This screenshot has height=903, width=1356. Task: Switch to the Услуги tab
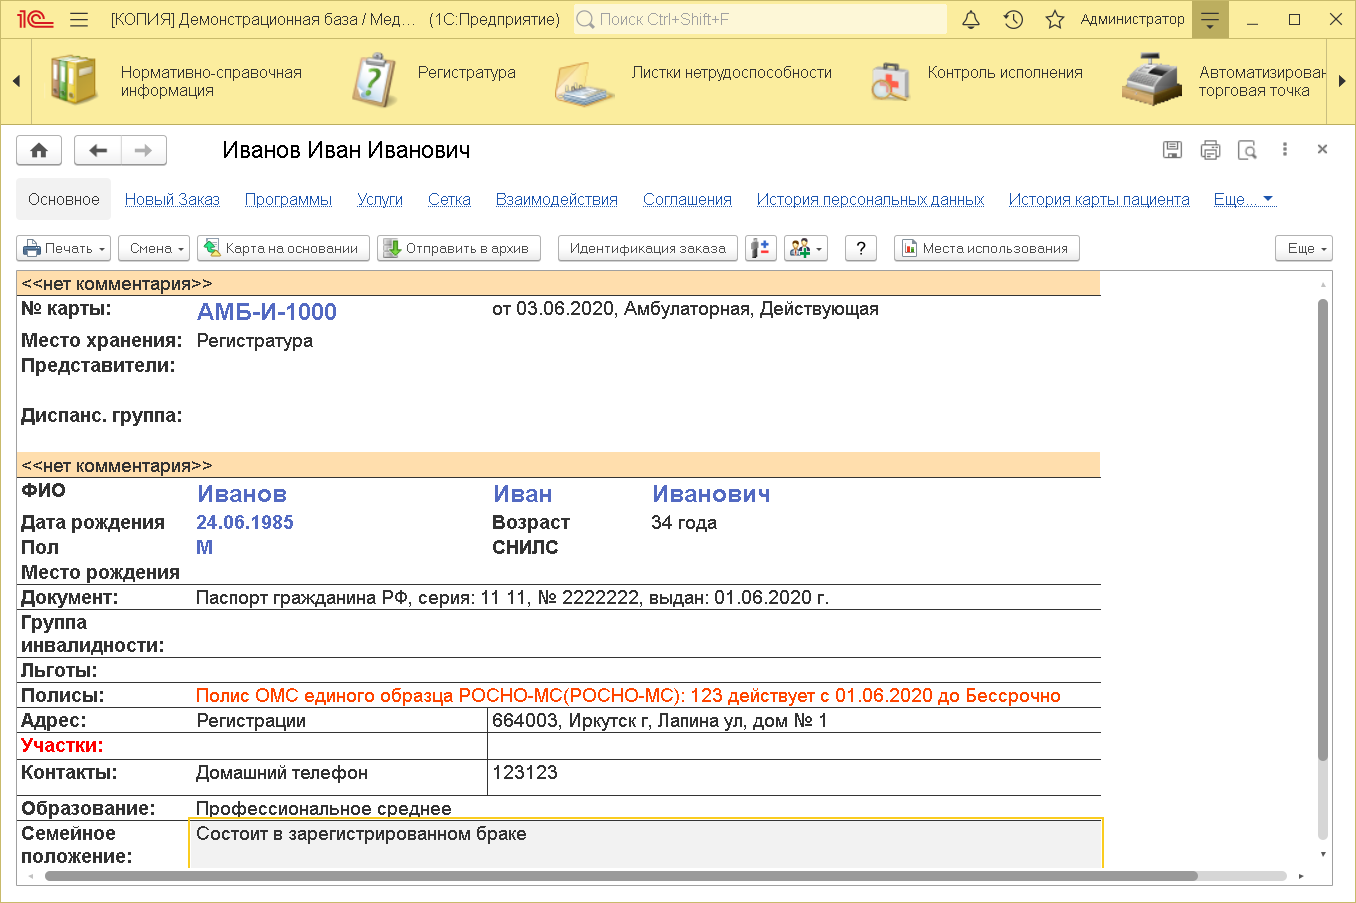(x=380, y=199)
